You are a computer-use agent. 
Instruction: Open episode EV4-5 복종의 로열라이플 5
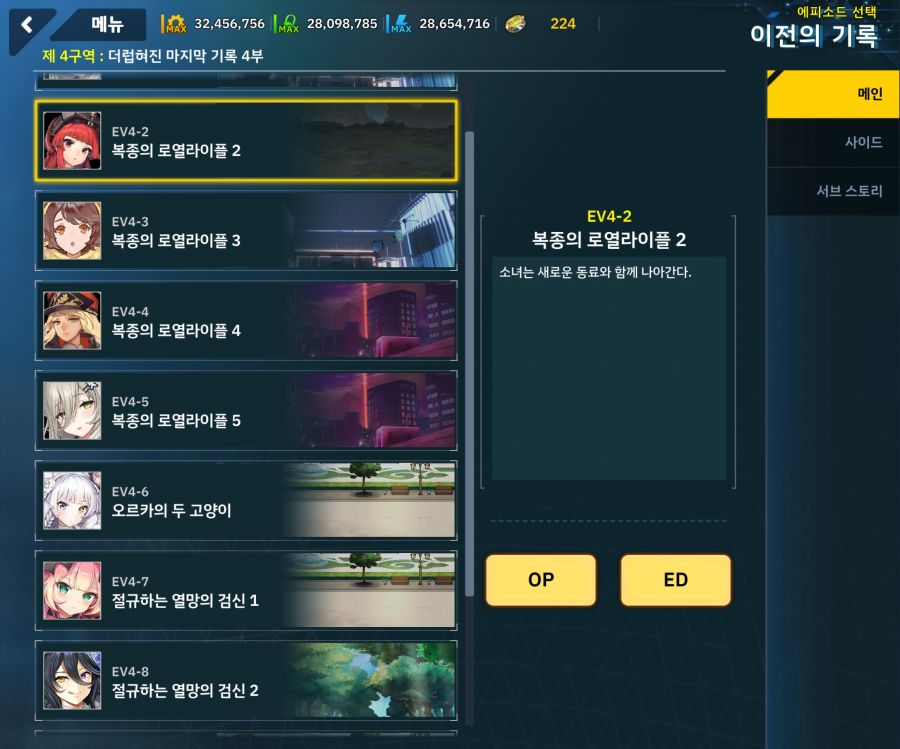(246, 411)
